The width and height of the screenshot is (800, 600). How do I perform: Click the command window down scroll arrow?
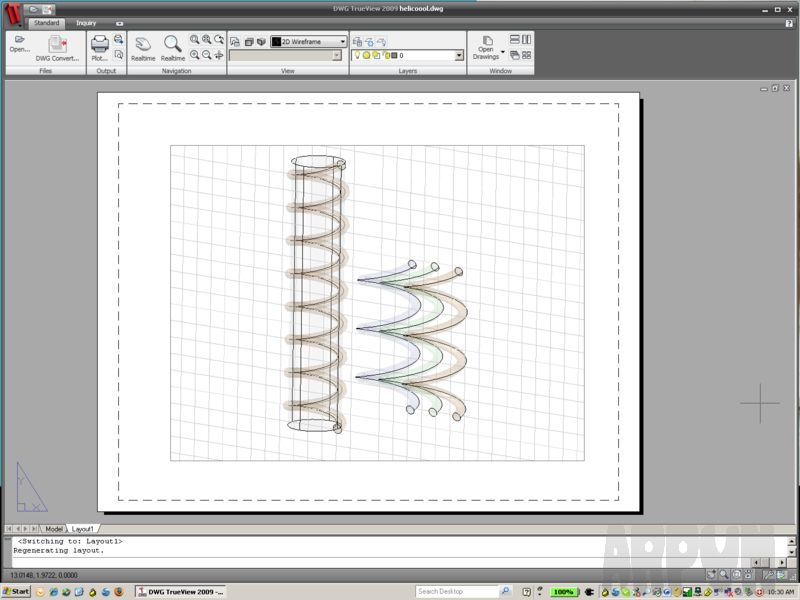(x=790, y=553)
